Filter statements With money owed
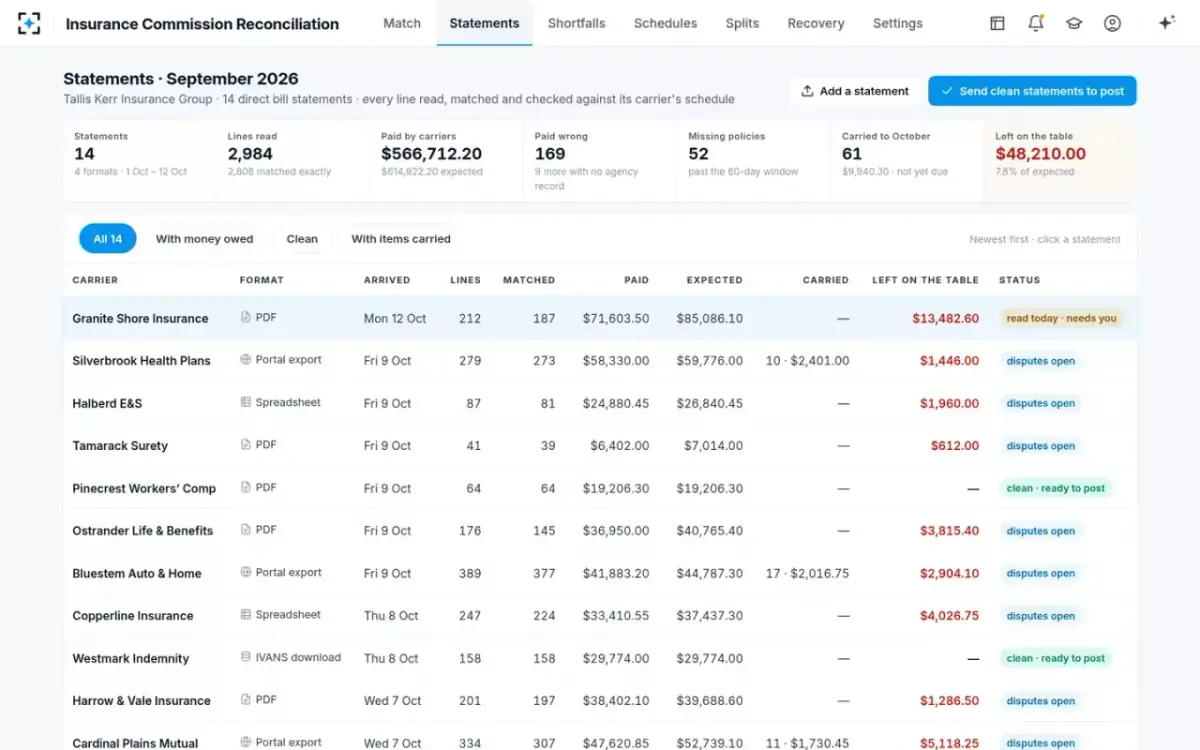The width and height of the screenshot is (1200, 750). (x=204, y=239)
